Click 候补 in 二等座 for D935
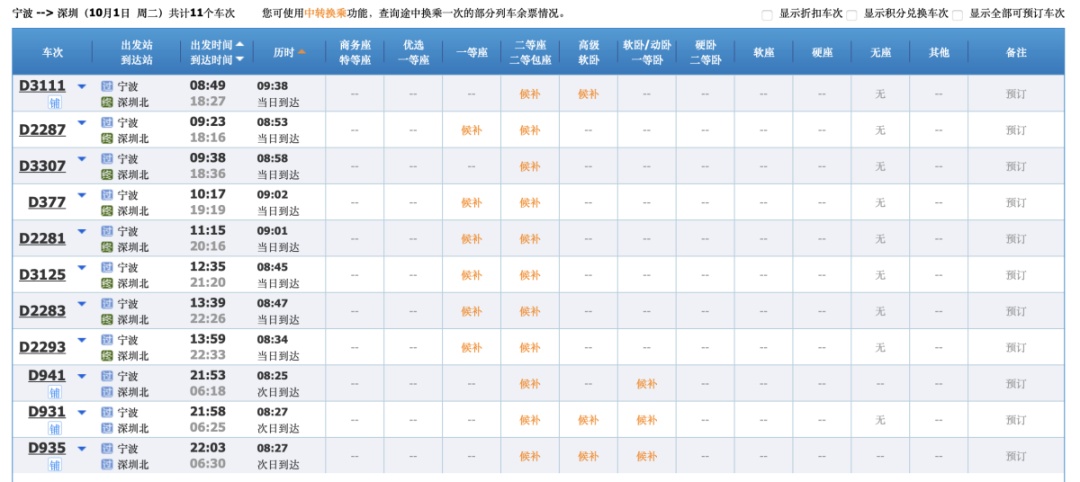This screenshot has height=482, width=1080. pyautogui.click(x=530, y=456)
